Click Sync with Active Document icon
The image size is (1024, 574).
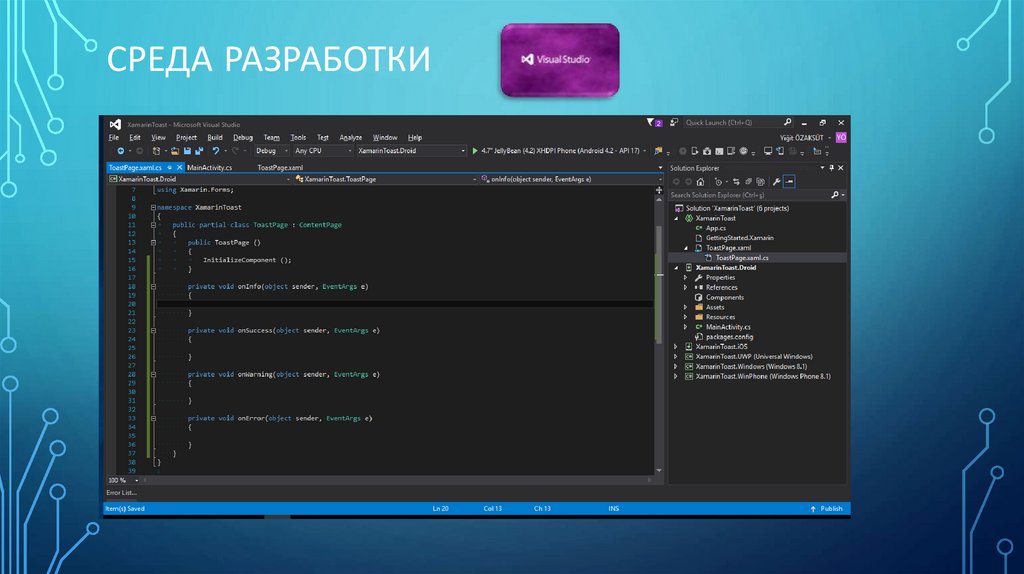736,182
